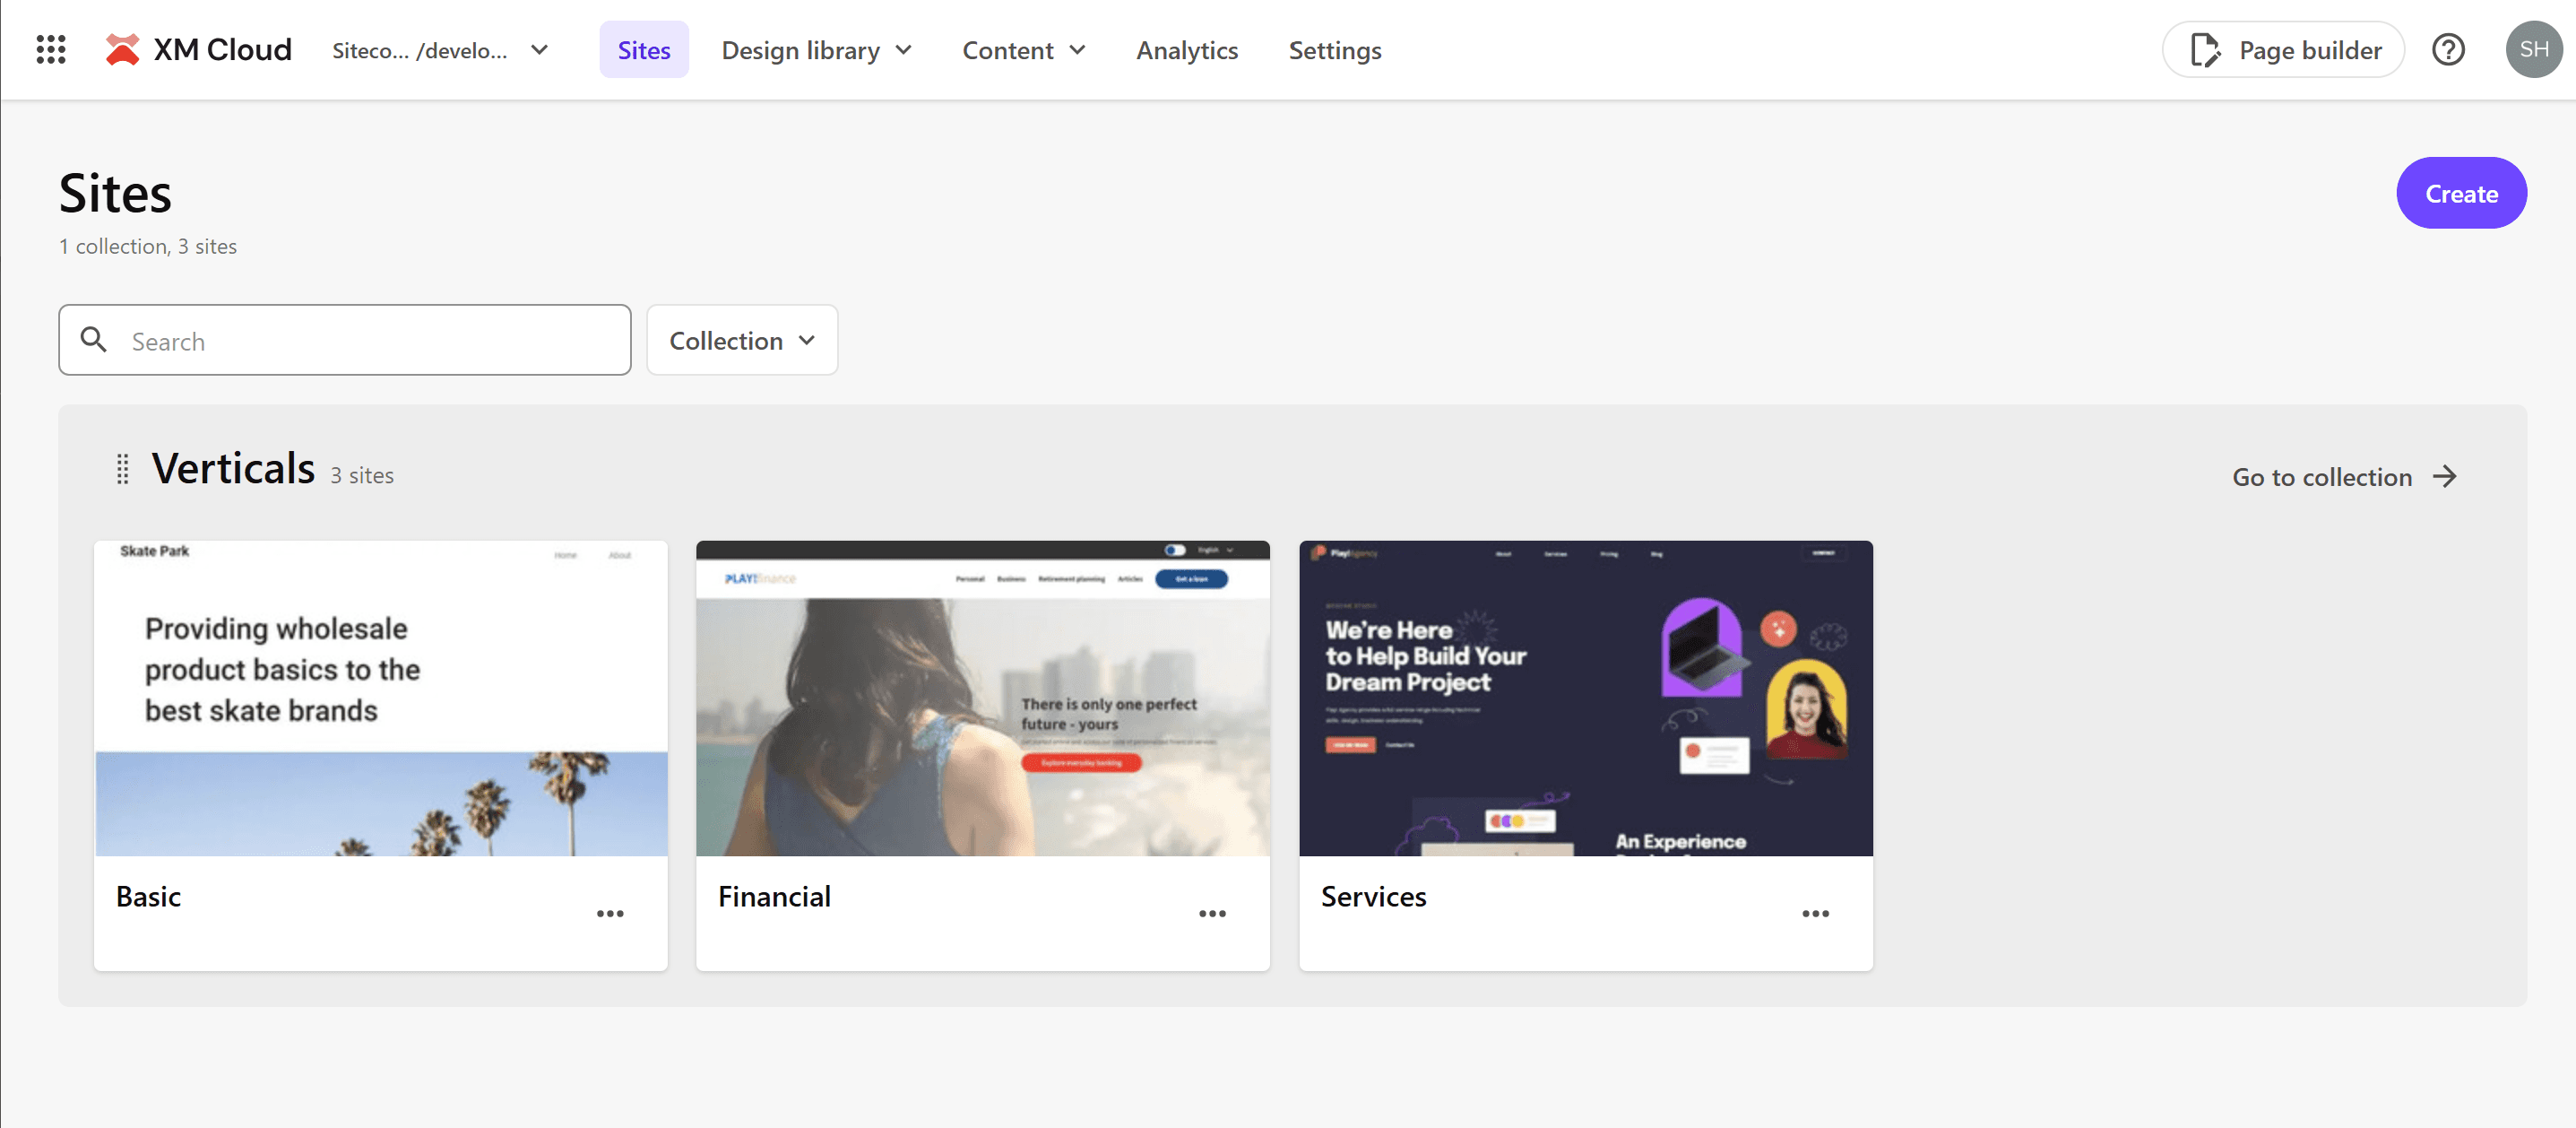Follow the Go to collection link
The width and height of the screenshot is (2576, 1128).
2343,477
